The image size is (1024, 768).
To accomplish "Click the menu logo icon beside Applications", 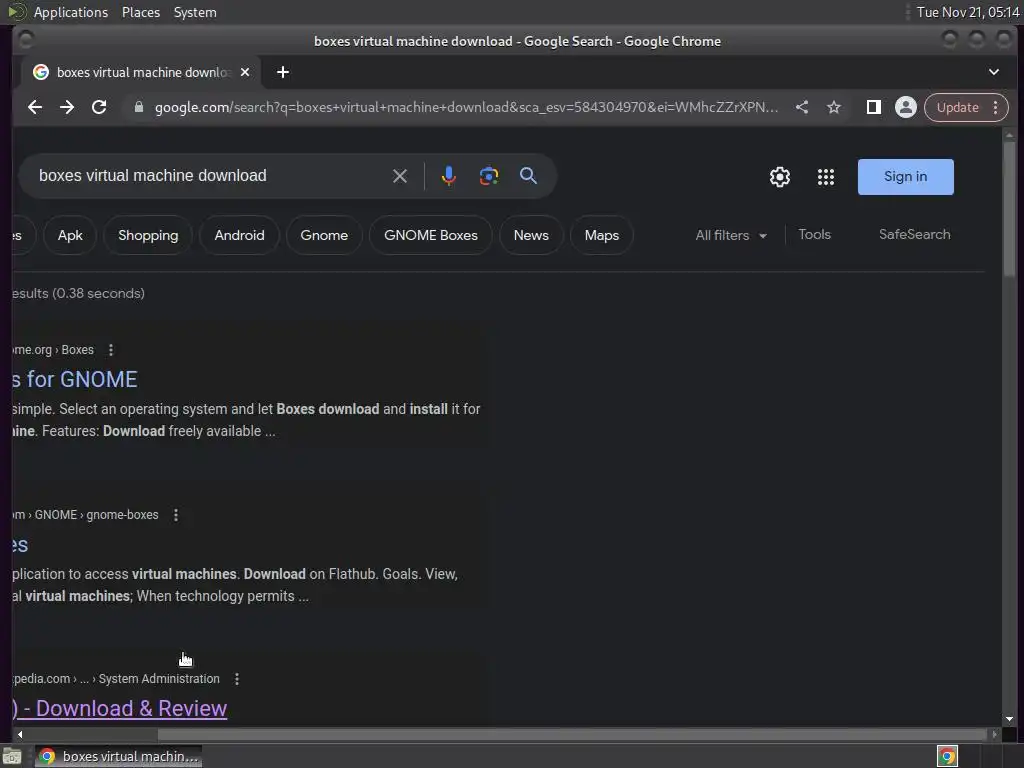I will click(x=16, y=12).
